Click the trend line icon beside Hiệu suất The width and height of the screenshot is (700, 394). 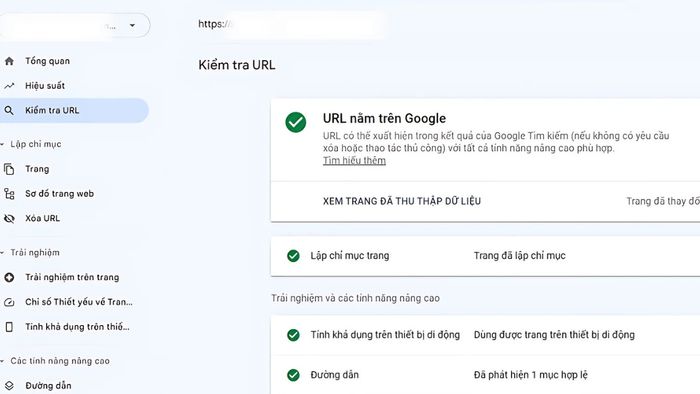9,86
